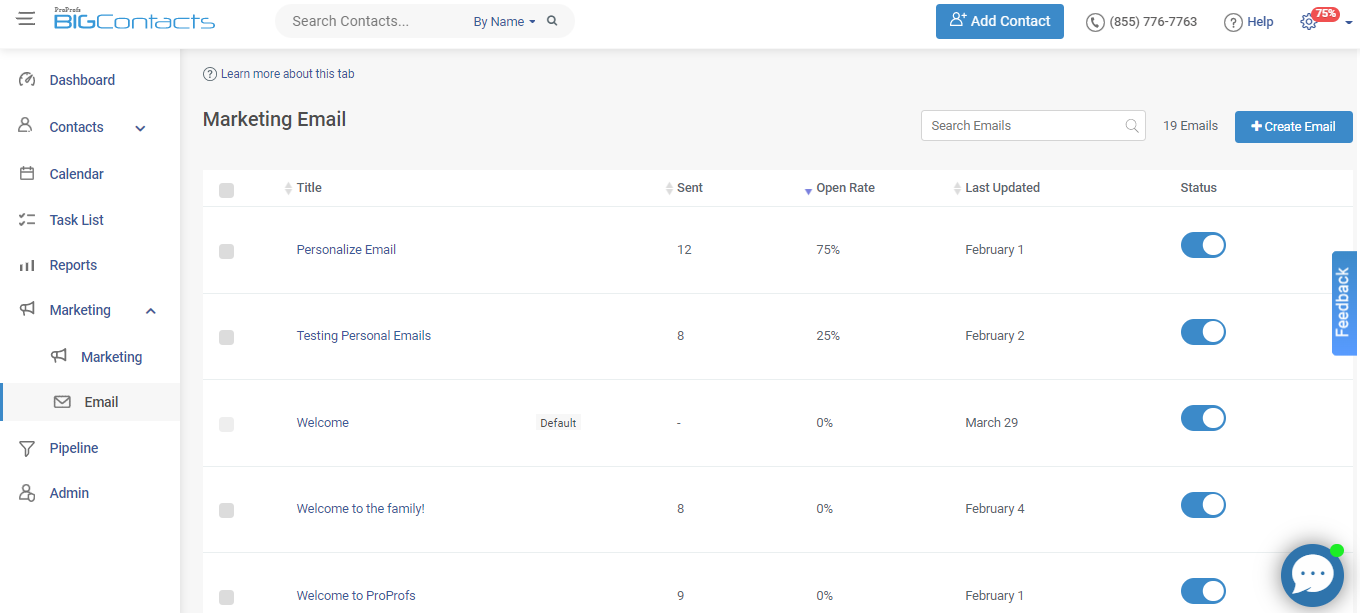Click the Pipeline funnel icon
Viewport: 1360px width, 613px height.
[x=28, y=448]
